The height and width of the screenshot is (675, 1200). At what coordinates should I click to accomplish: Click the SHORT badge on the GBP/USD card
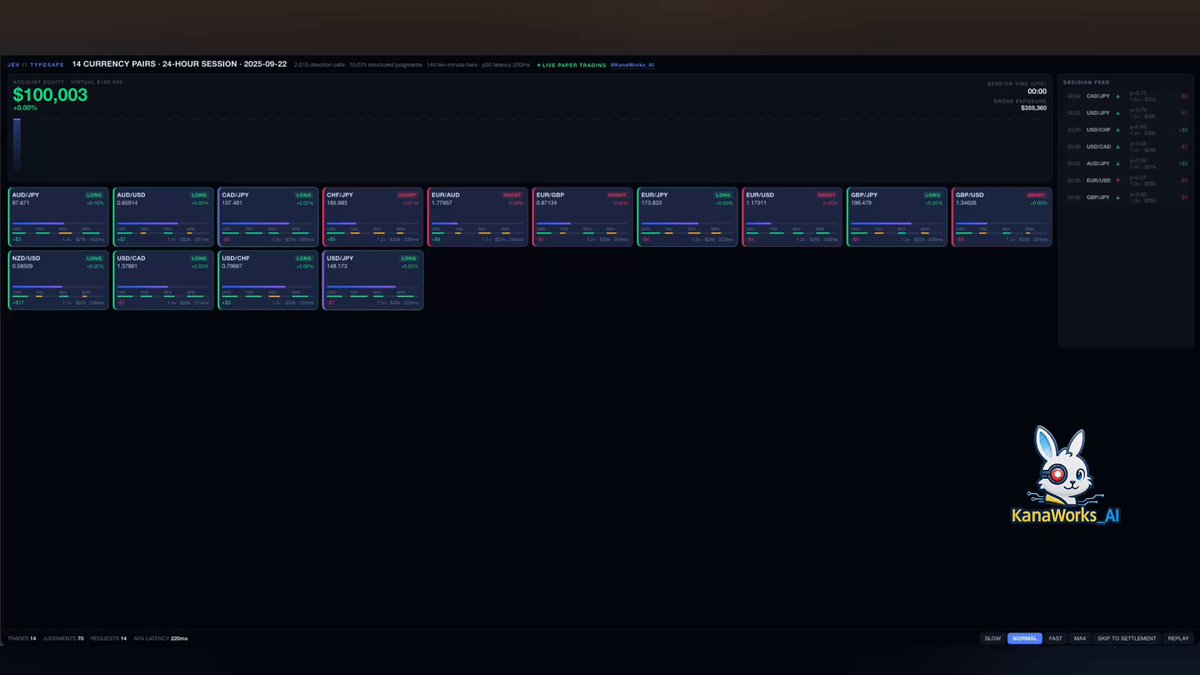(1036, 195)
